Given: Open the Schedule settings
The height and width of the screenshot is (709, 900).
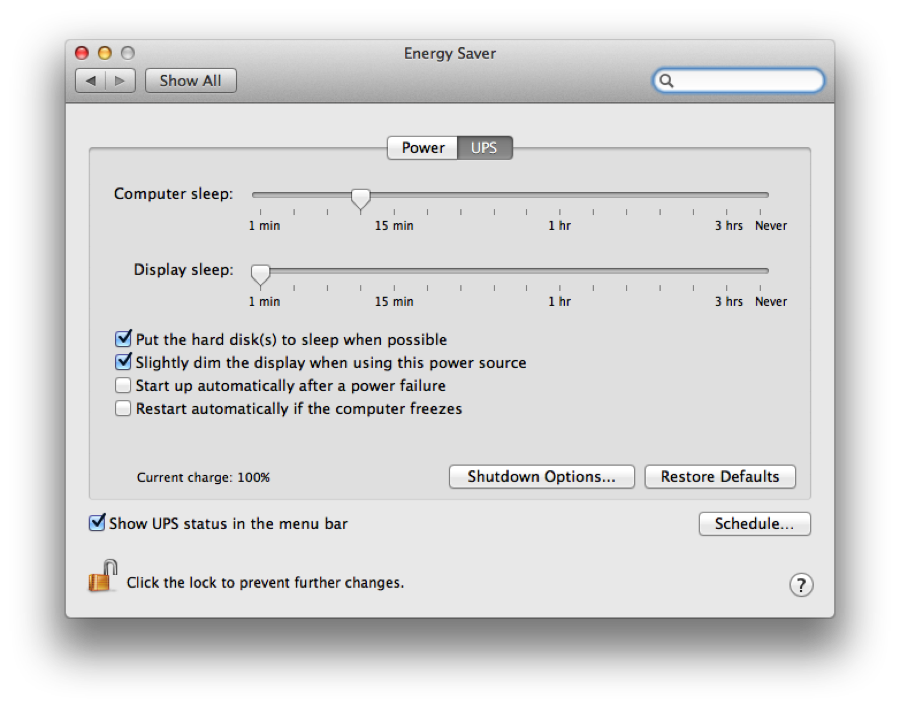Looking at the screenshot, I should [754, 524].
